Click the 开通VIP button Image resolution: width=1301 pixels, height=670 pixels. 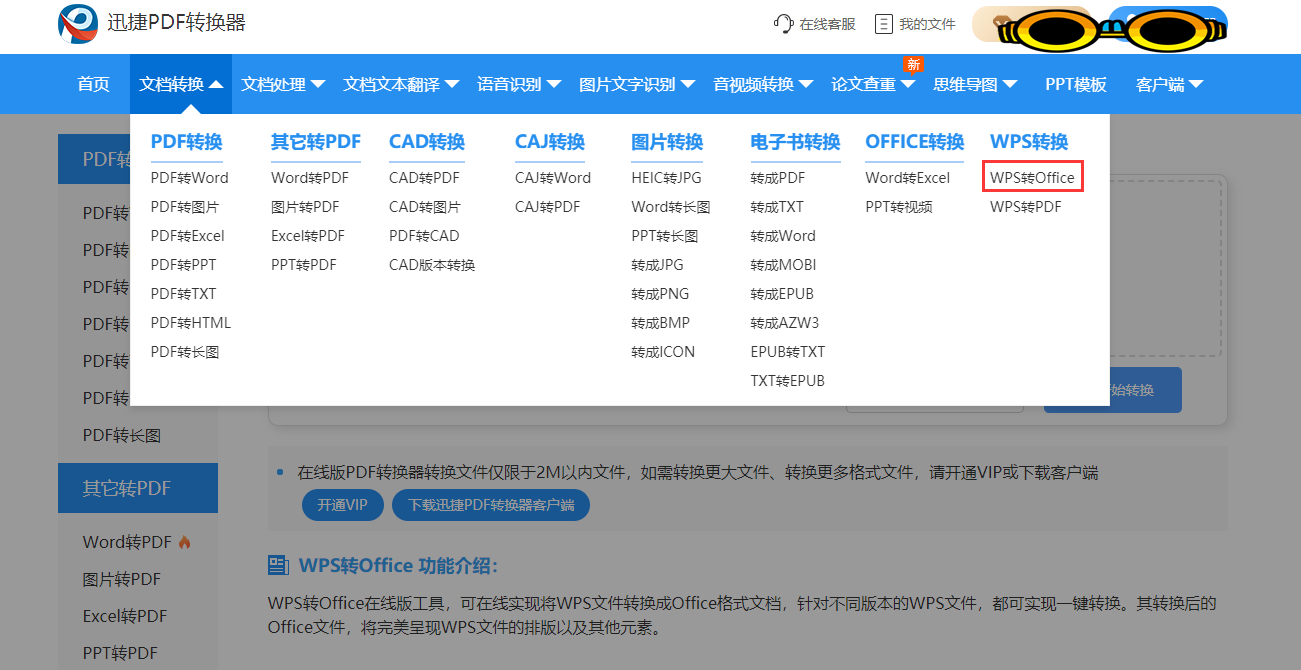click(x=343, y=505)
